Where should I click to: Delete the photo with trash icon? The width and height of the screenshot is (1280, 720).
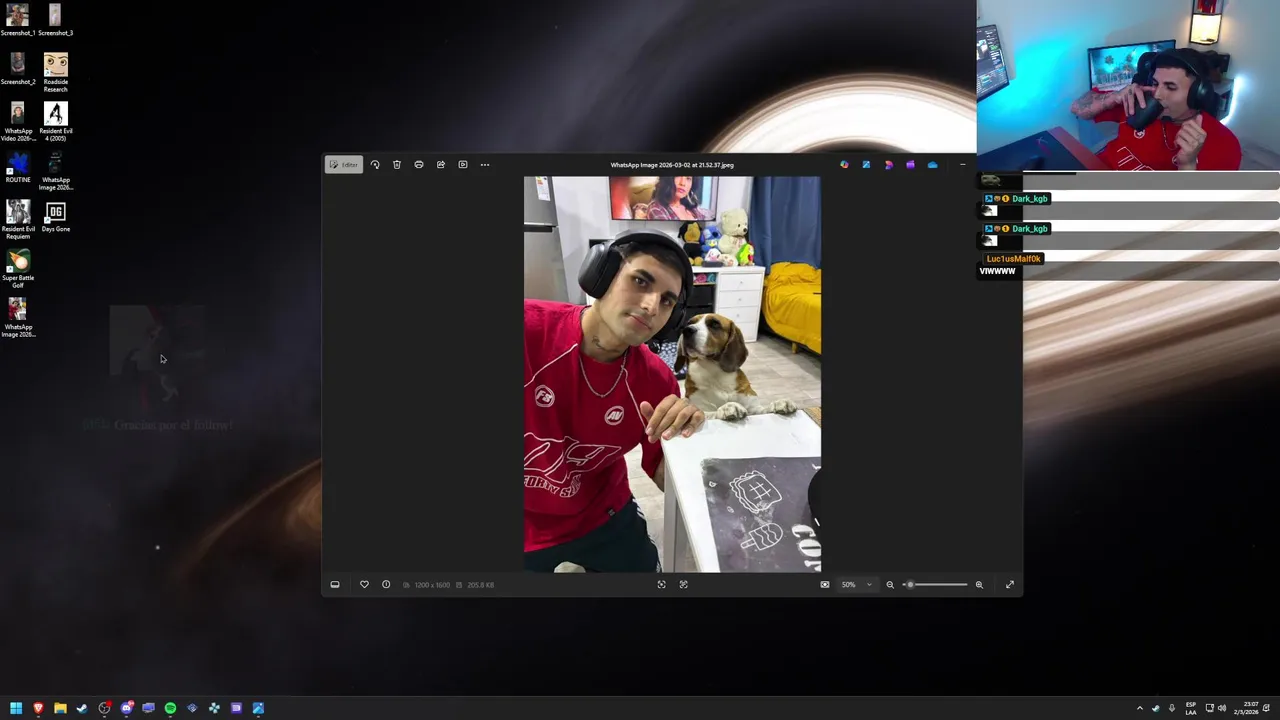tap(397, 165)
